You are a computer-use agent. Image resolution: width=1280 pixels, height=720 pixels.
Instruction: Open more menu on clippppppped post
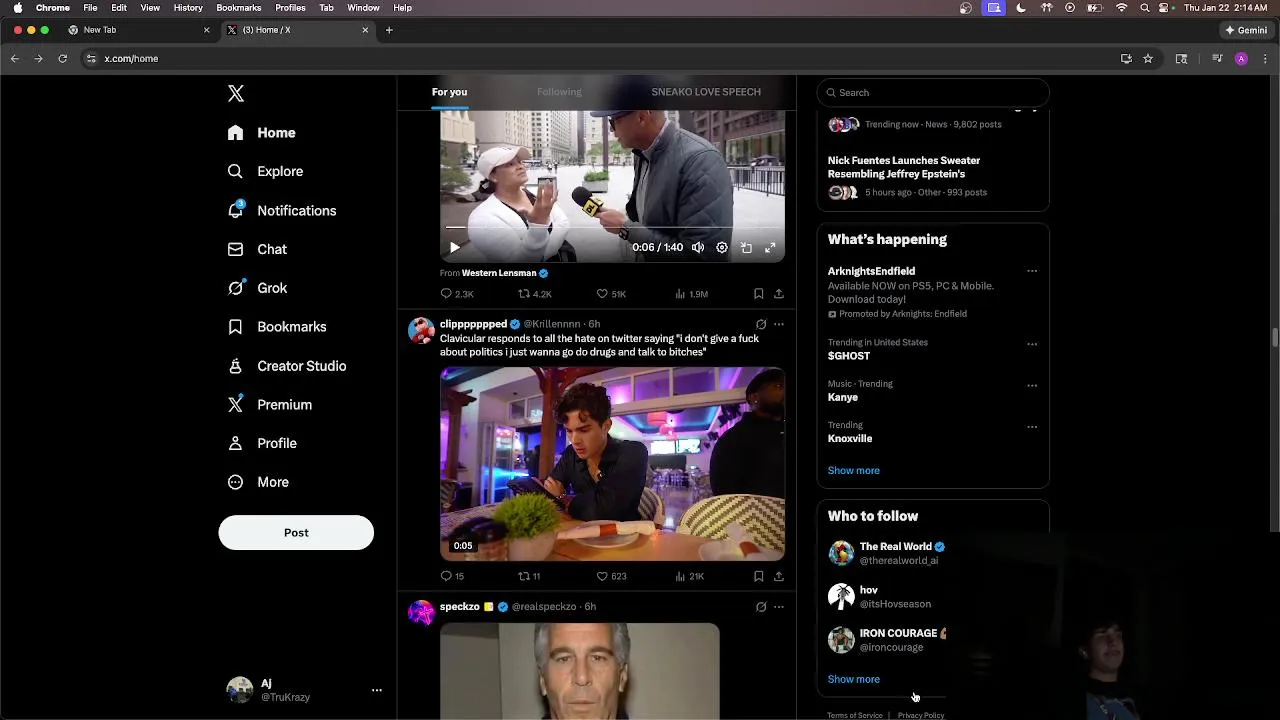click(x=779, y=324)
